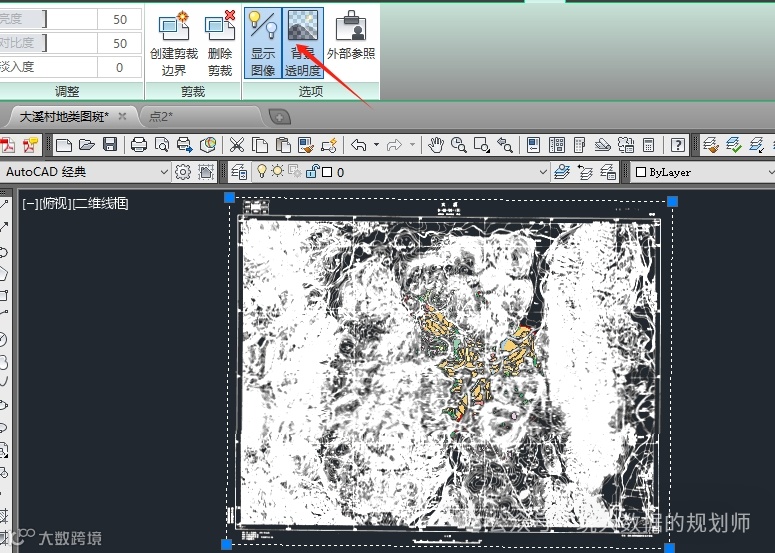775x553 pixels.
Task: Click the Match Properties brush icon
Action: [306, 145]
